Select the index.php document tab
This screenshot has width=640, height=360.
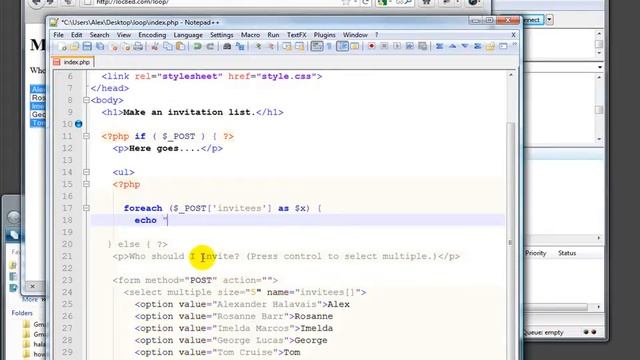(73, 62)
